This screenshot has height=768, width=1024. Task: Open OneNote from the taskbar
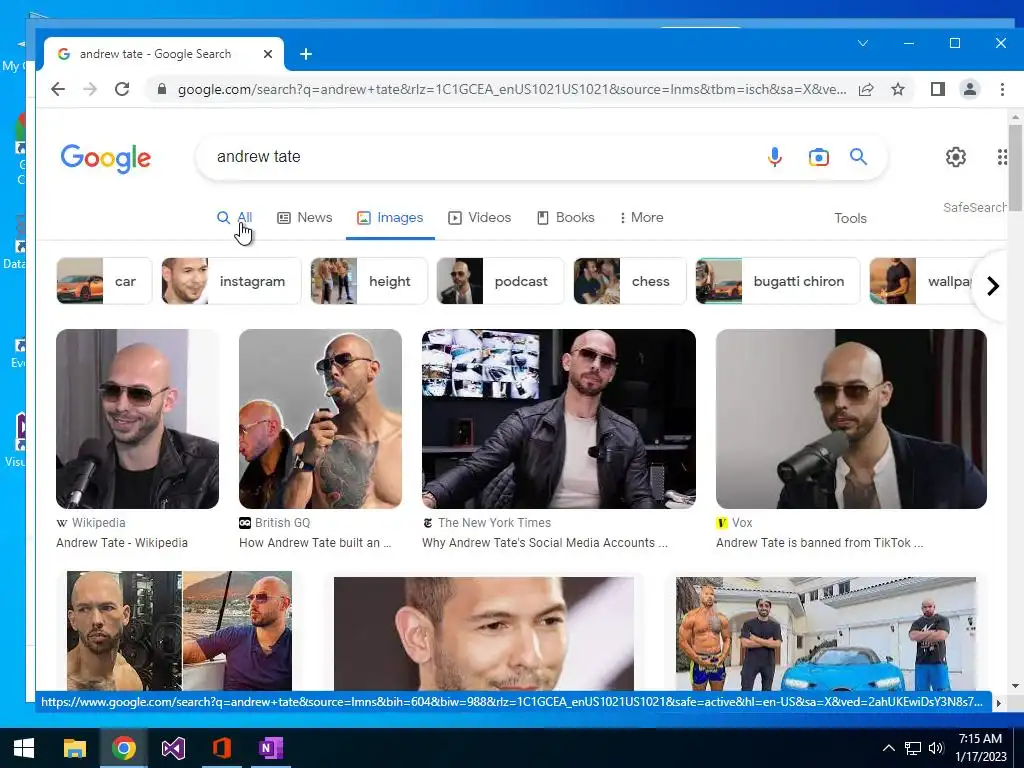point(270,748)
